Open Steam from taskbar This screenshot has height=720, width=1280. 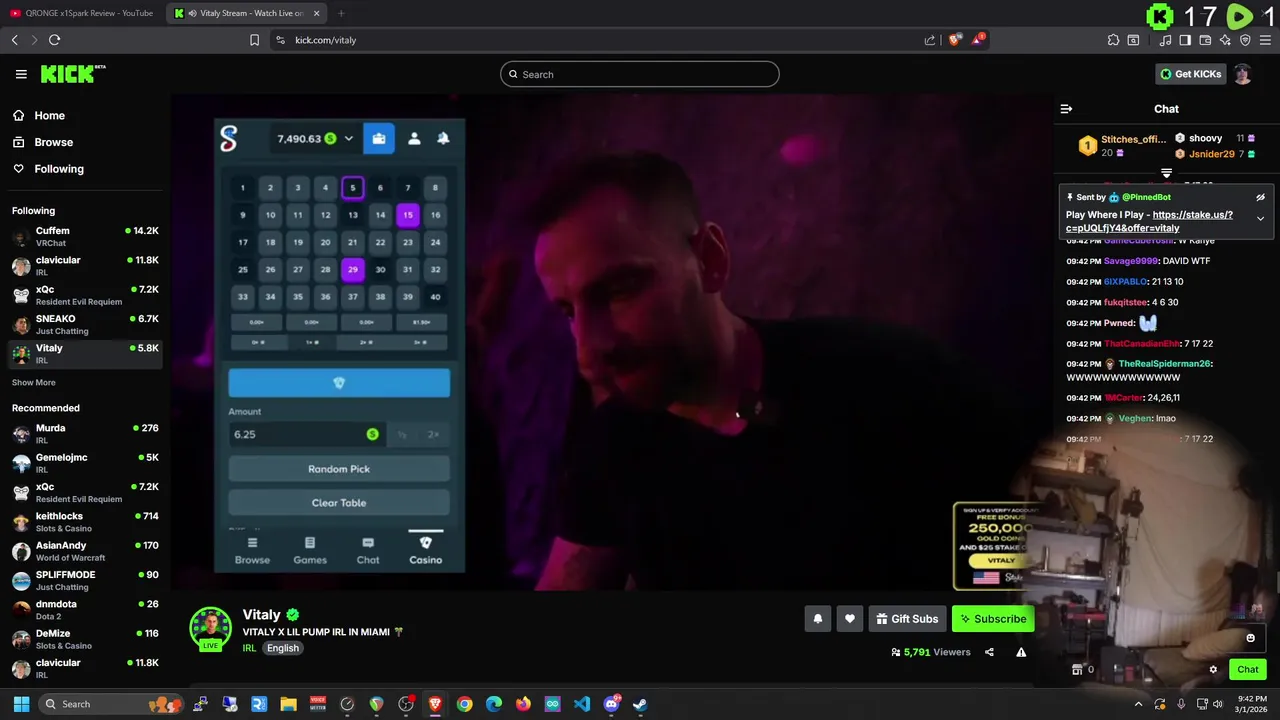pyautogui.click(x=640, y=704)
